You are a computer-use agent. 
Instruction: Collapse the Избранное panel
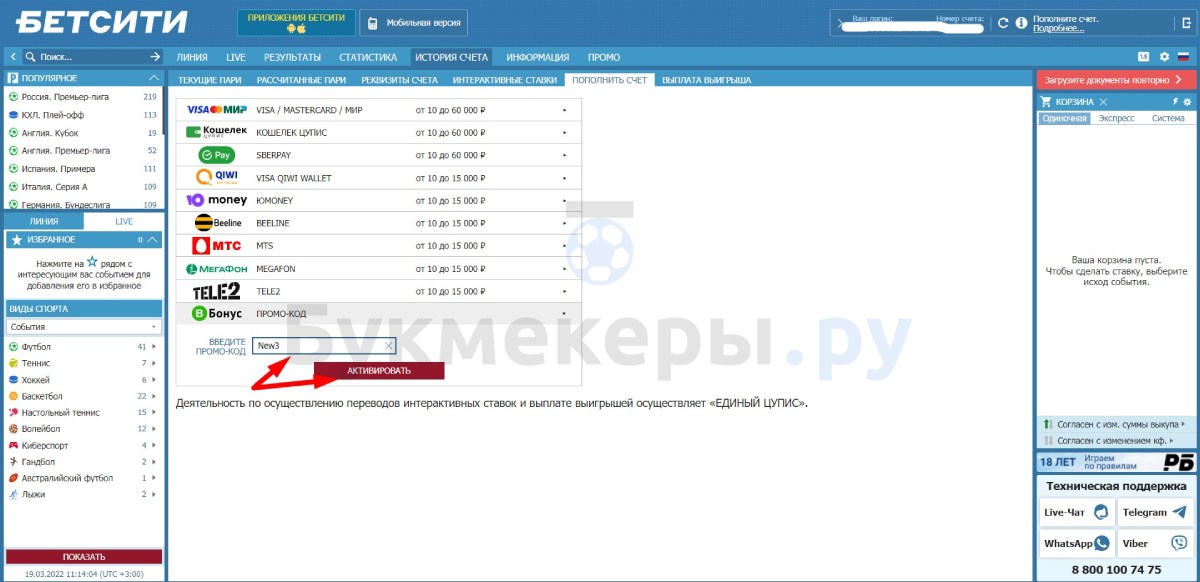pos(152,240)
